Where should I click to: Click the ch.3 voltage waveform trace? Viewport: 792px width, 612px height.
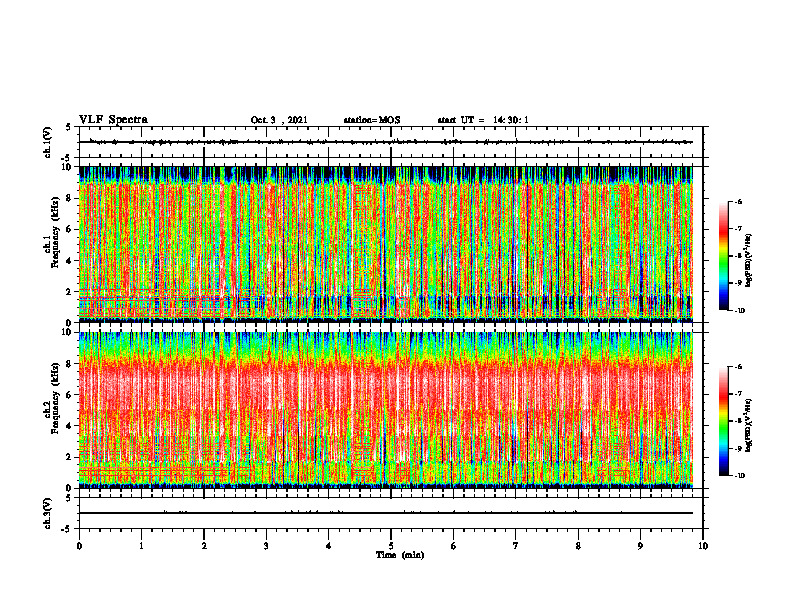pyautogui.click(x=386, y=513)
